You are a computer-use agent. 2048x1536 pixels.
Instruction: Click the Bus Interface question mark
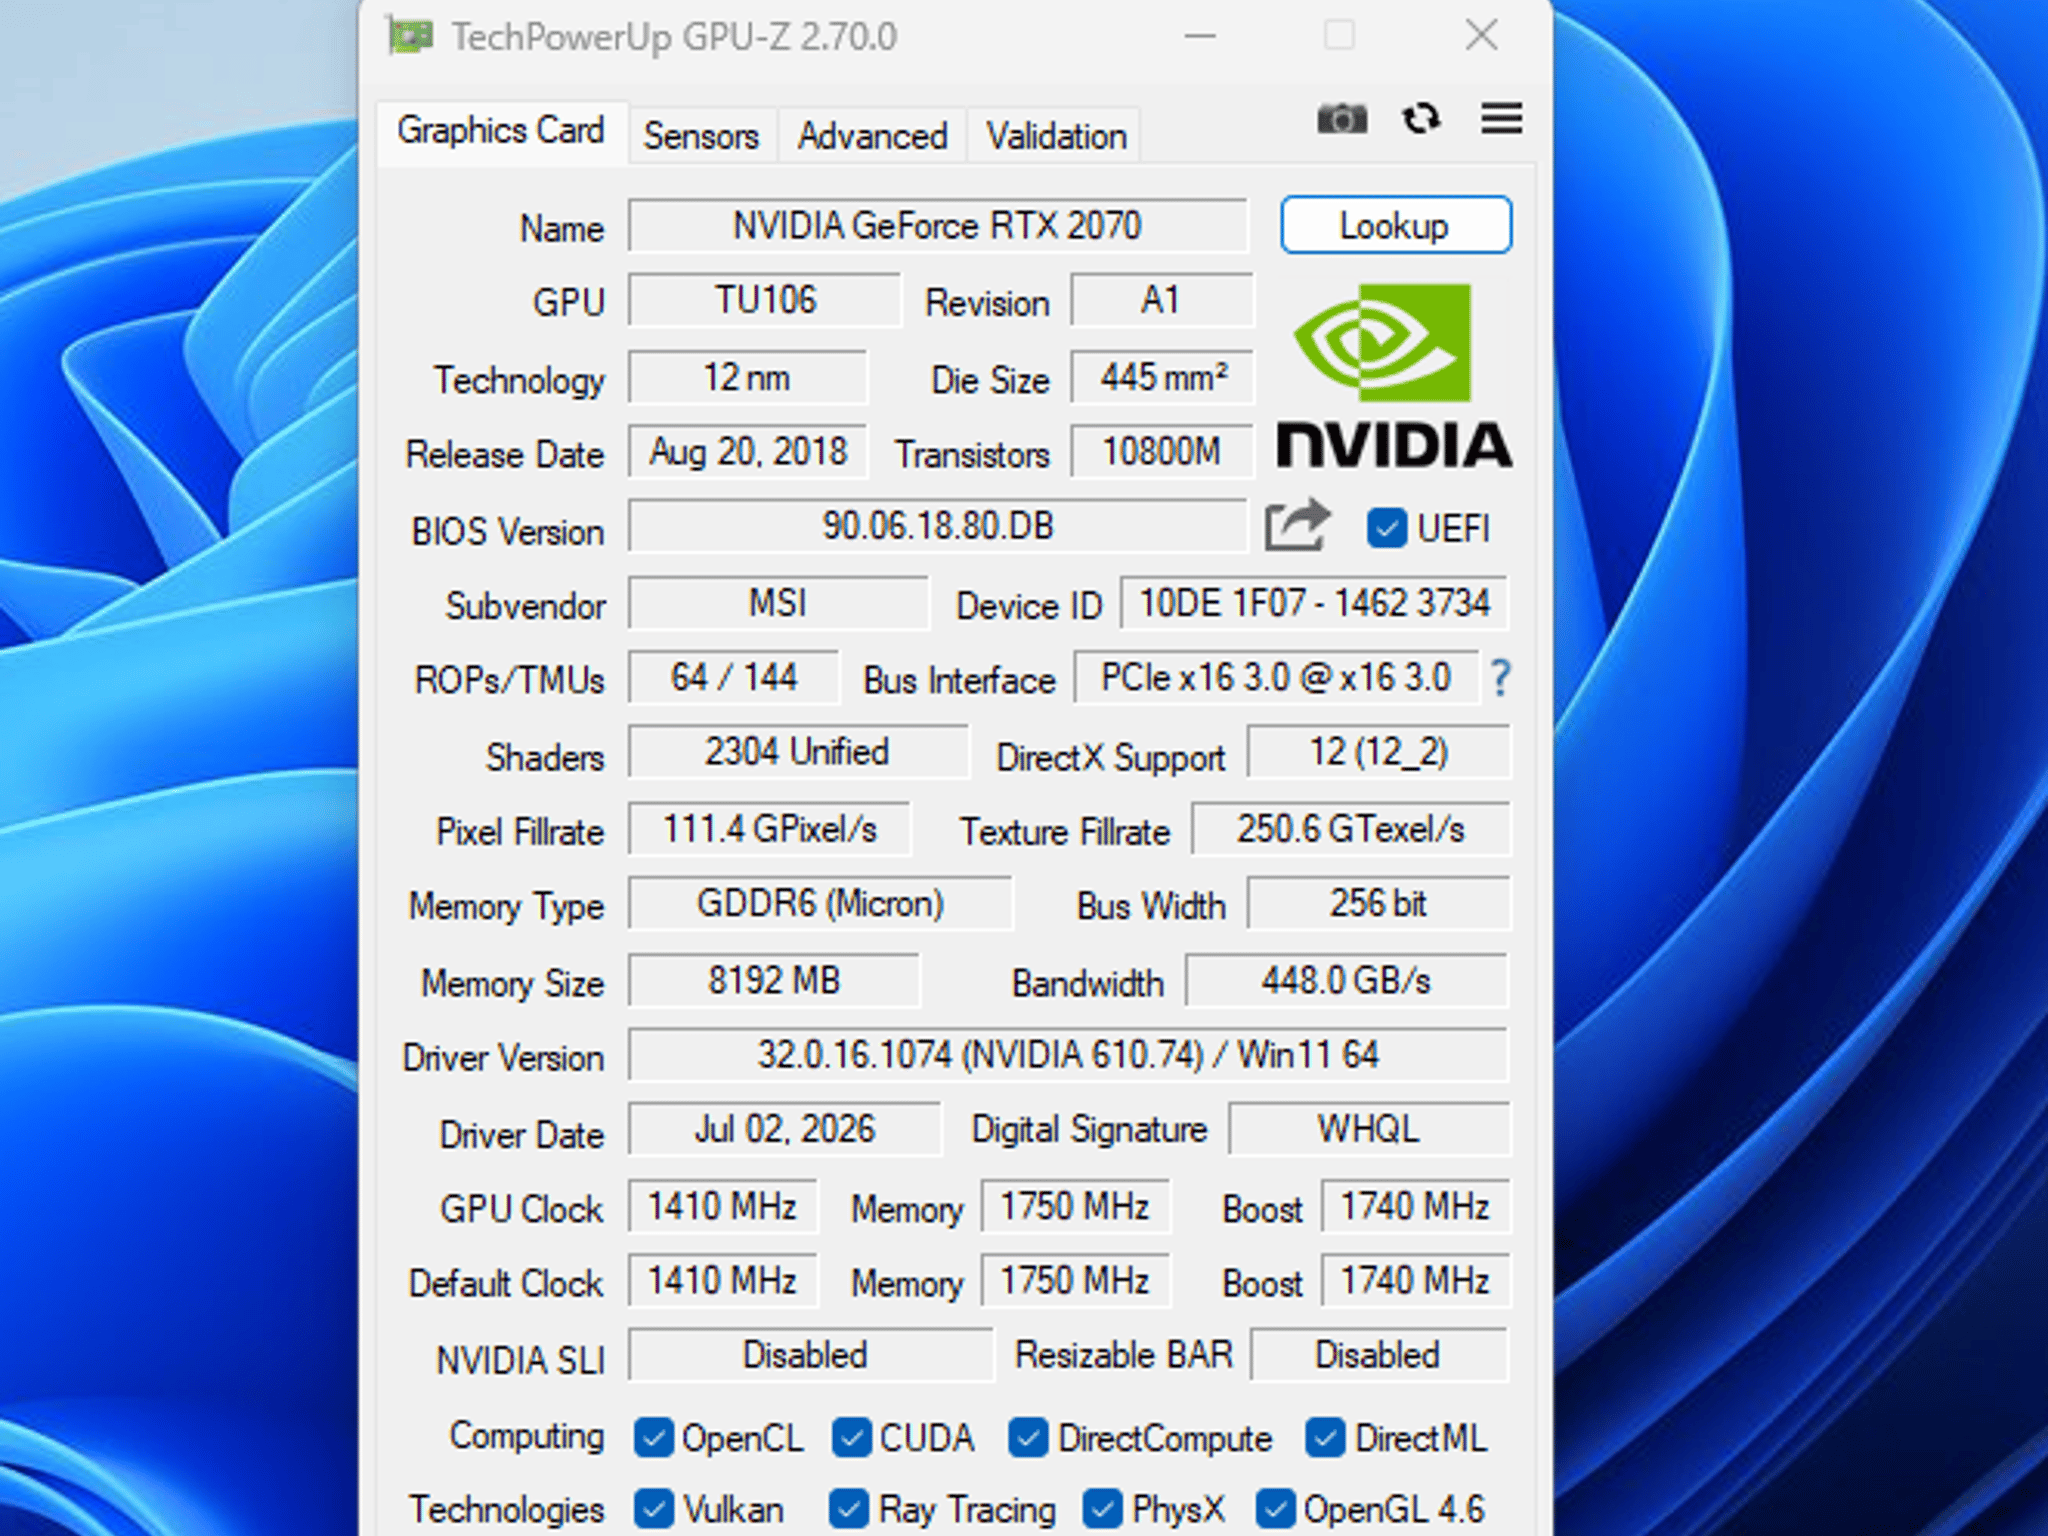(1499, 678)
